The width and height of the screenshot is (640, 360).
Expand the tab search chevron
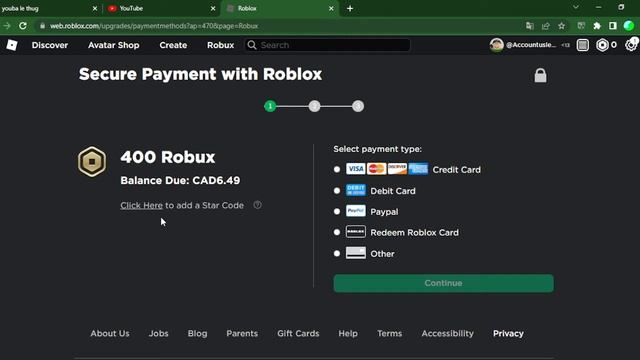576,7
